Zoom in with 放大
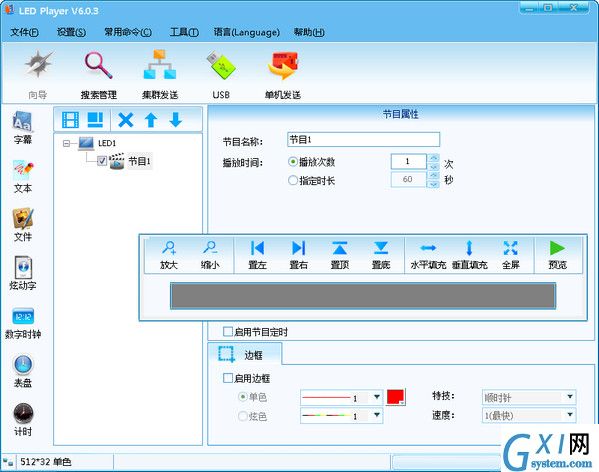 pyautogui.click(x=169, y=255)
